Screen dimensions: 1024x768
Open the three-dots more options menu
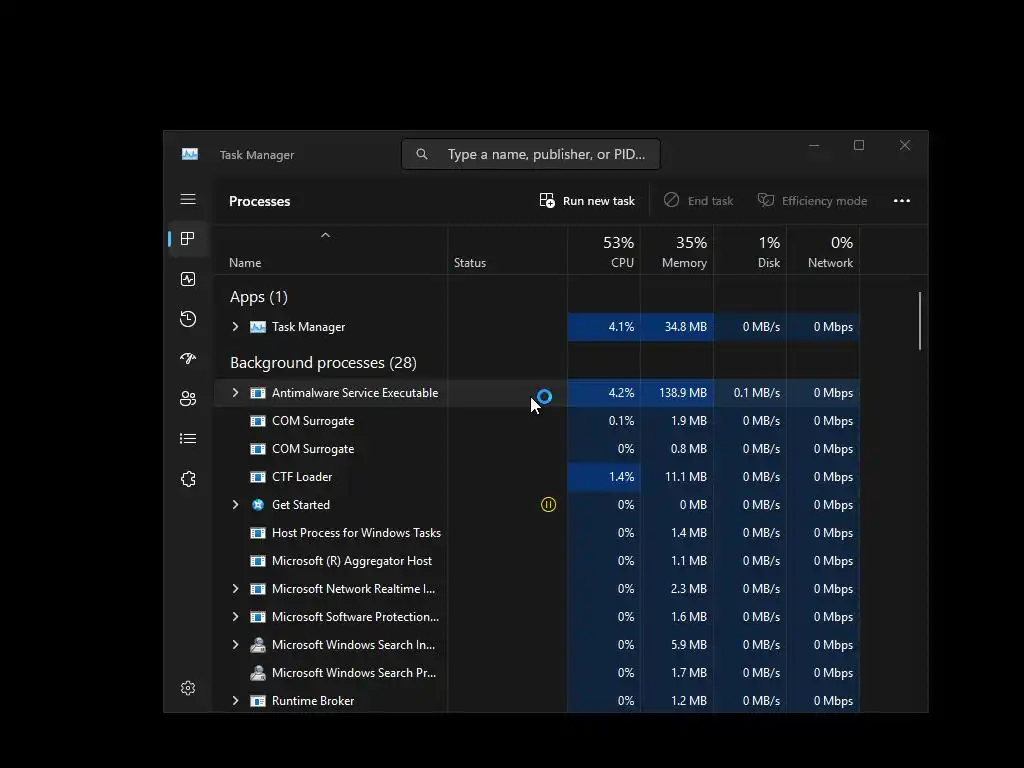pos(902,201)
